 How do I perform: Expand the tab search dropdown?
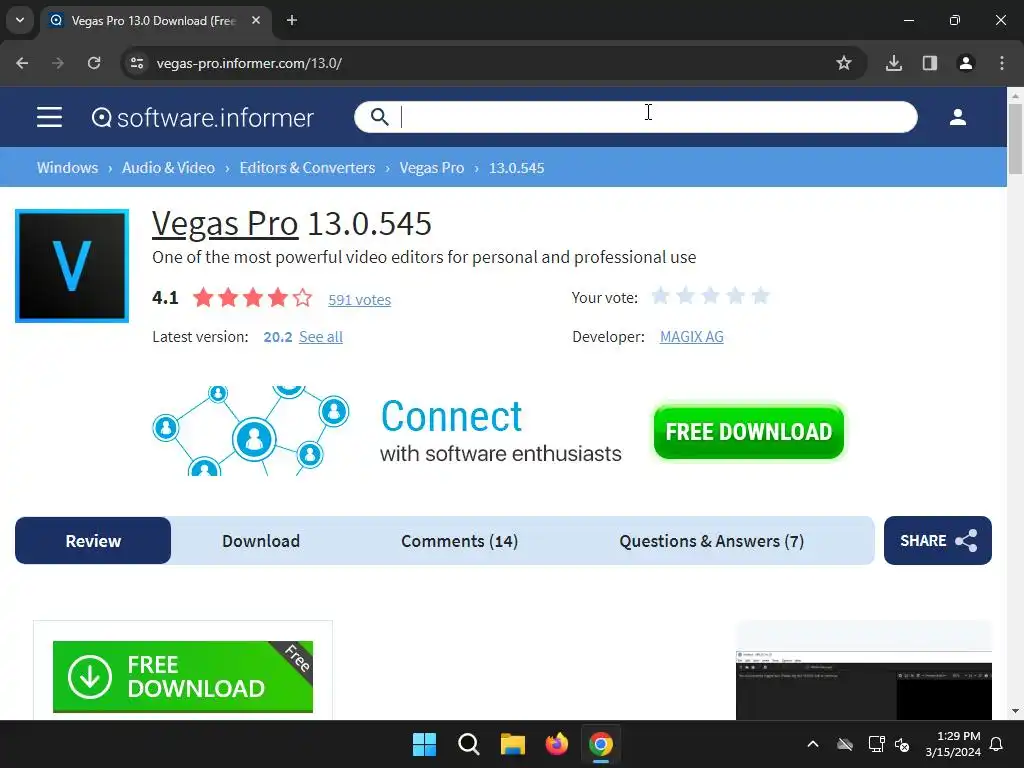click(x=20, y=20)
